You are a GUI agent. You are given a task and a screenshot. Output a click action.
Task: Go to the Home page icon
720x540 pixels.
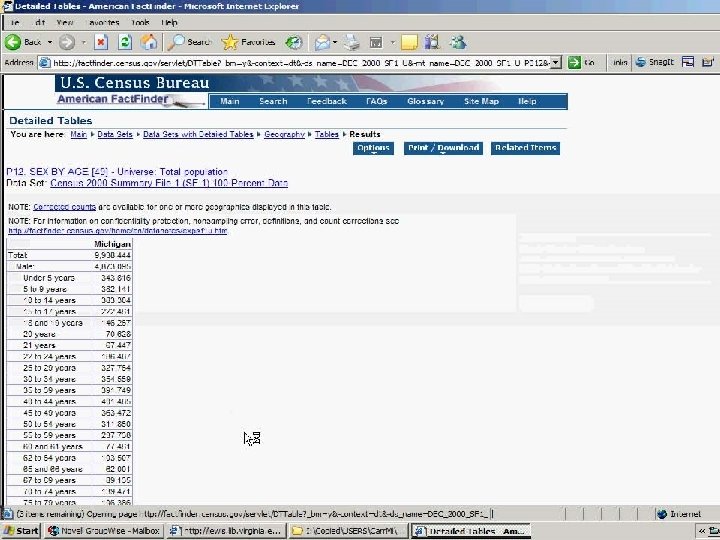(149, 42)
